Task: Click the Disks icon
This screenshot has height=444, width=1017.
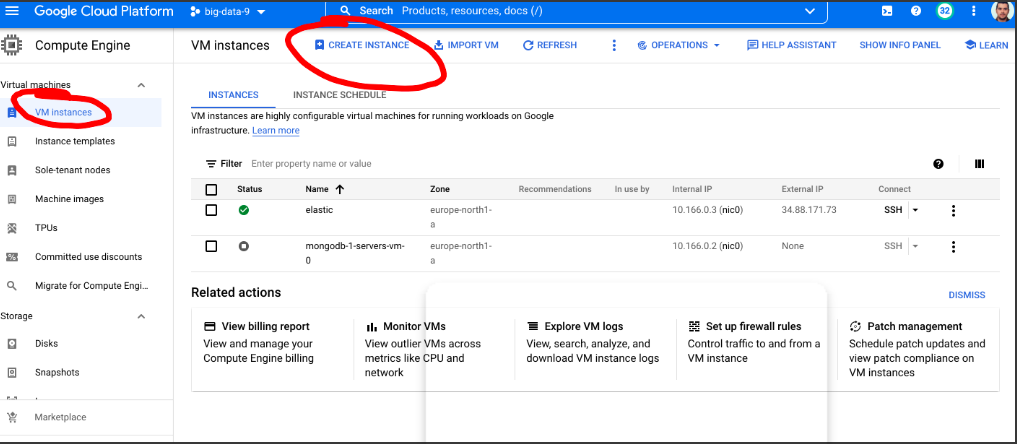Action: [12, 344]
